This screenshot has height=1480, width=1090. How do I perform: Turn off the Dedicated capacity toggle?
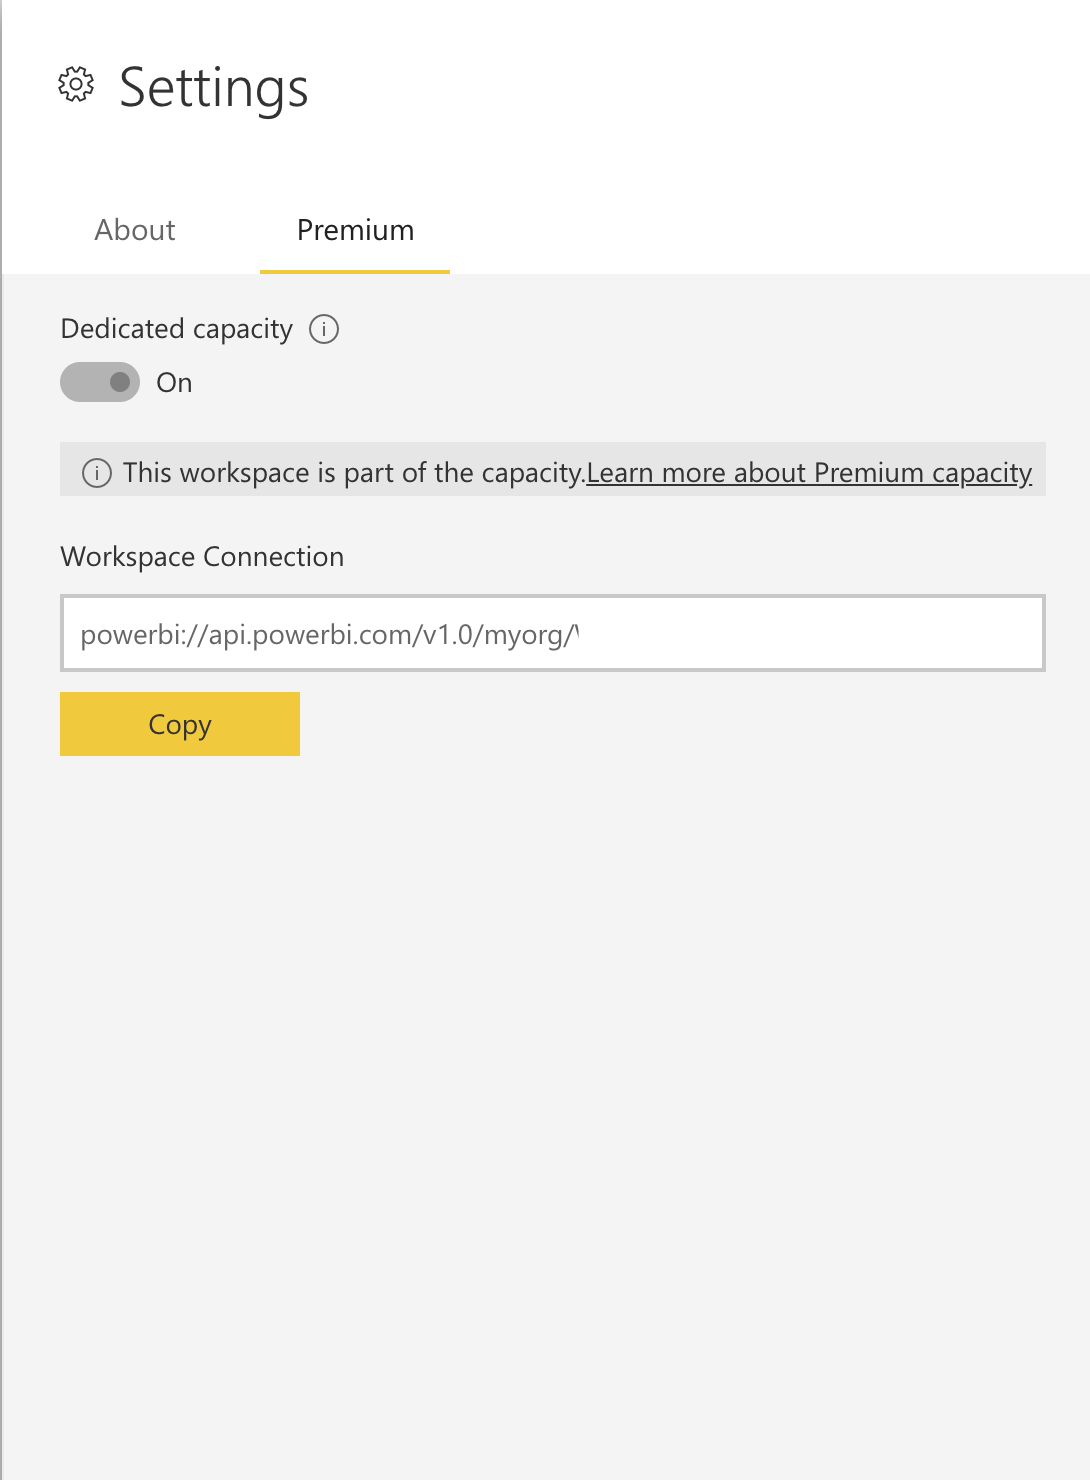coord(100,382)
